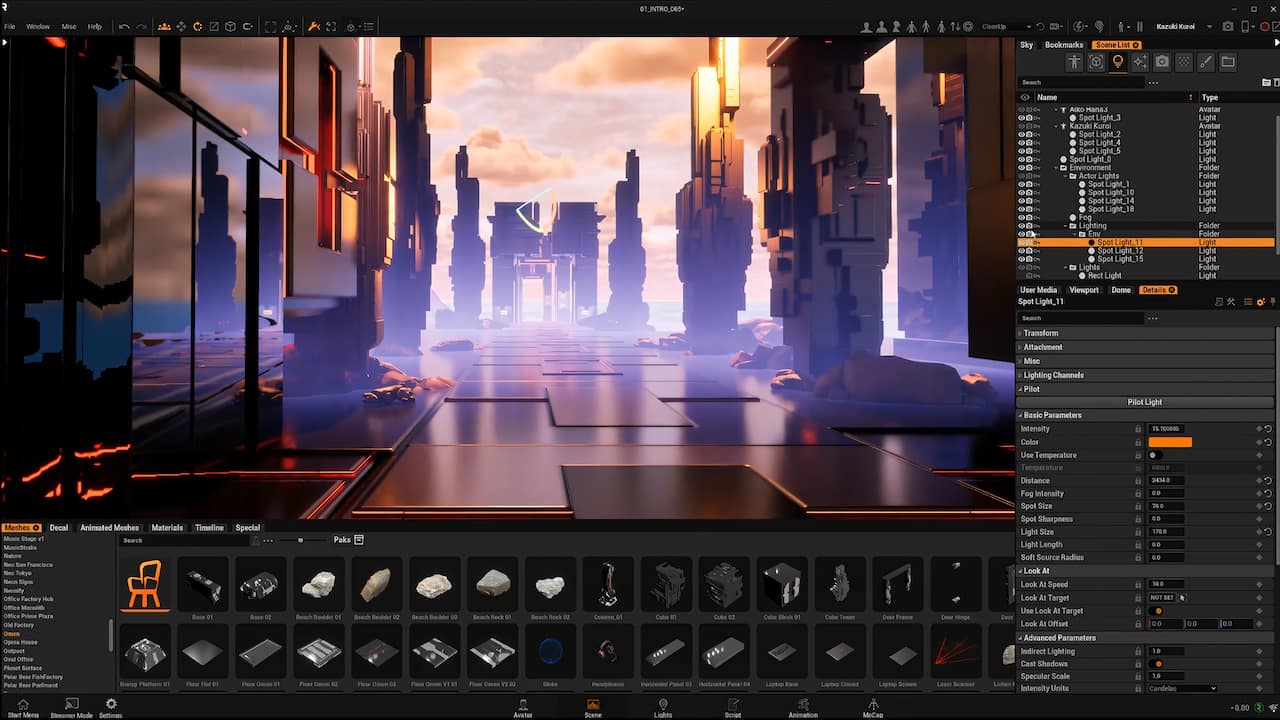Collapse the Basic Parameters section
This screenshot has width=1280, height=720.
1146,415
